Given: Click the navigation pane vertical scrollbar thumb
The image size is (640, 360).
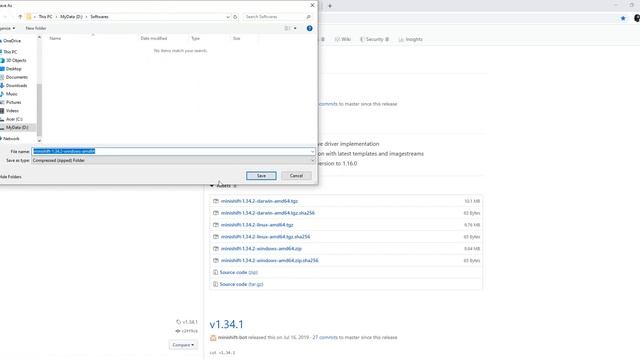Looking at the screenshot, I should point(39,109).
